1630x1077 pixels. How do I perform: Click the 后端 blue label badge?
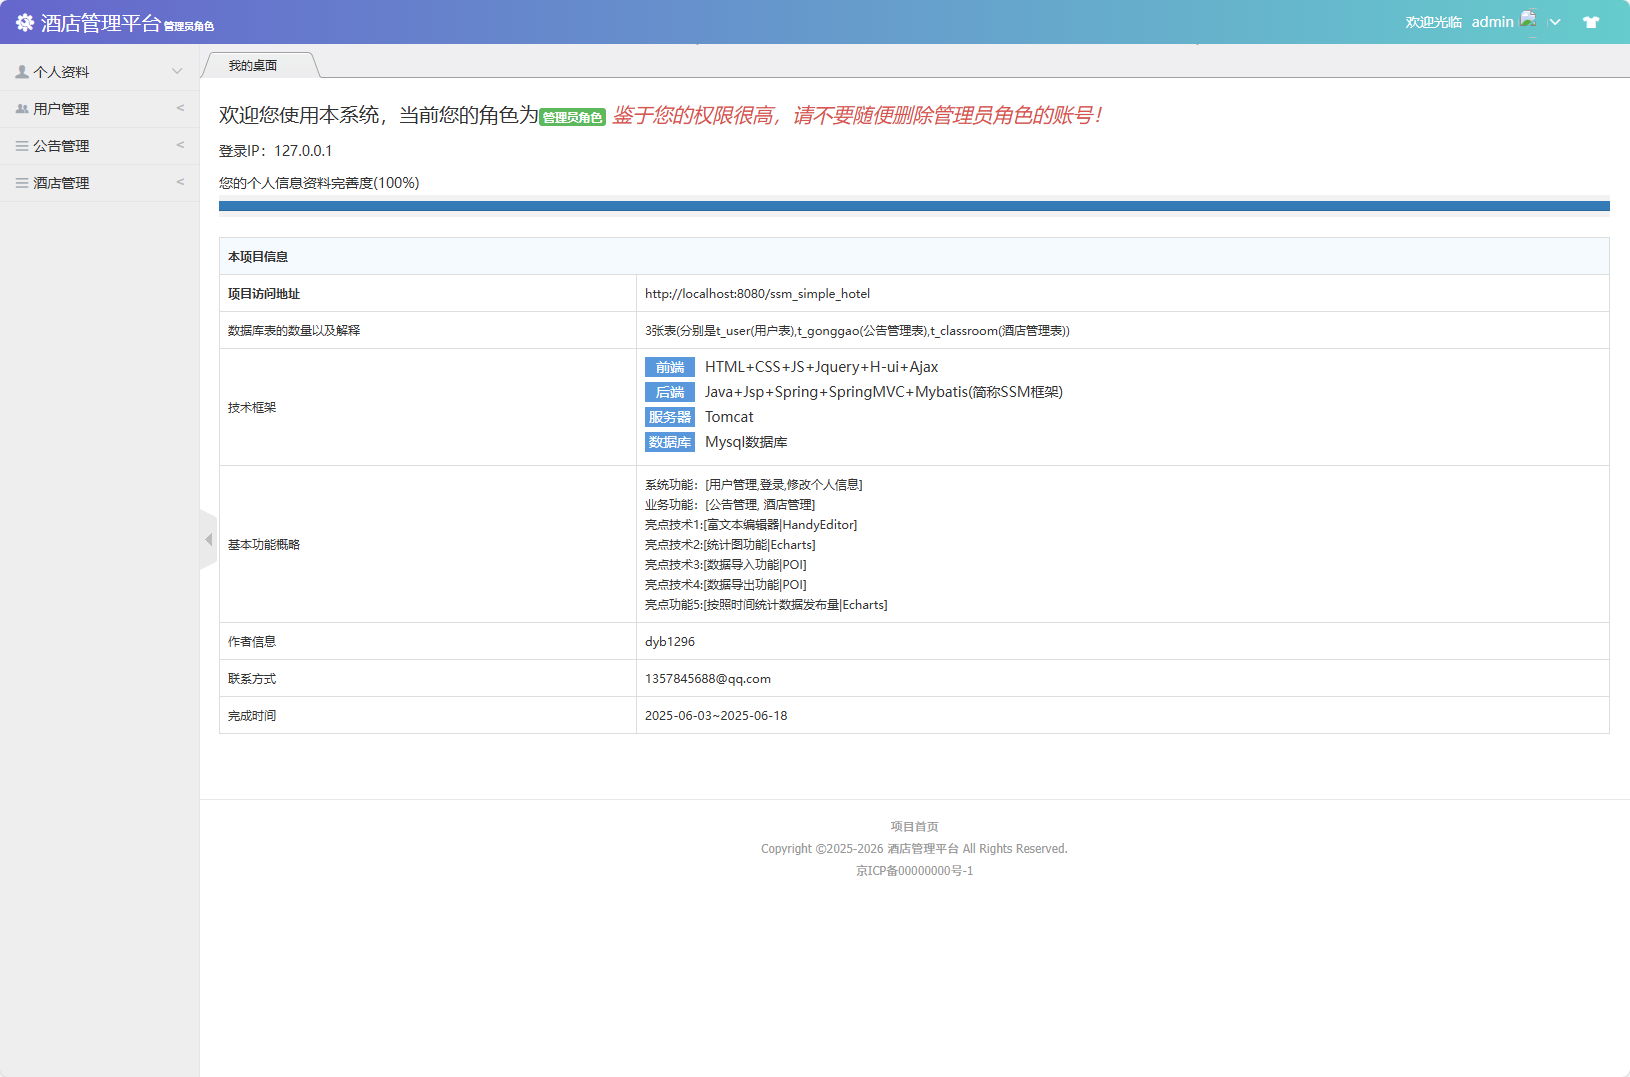pos(670,392)
